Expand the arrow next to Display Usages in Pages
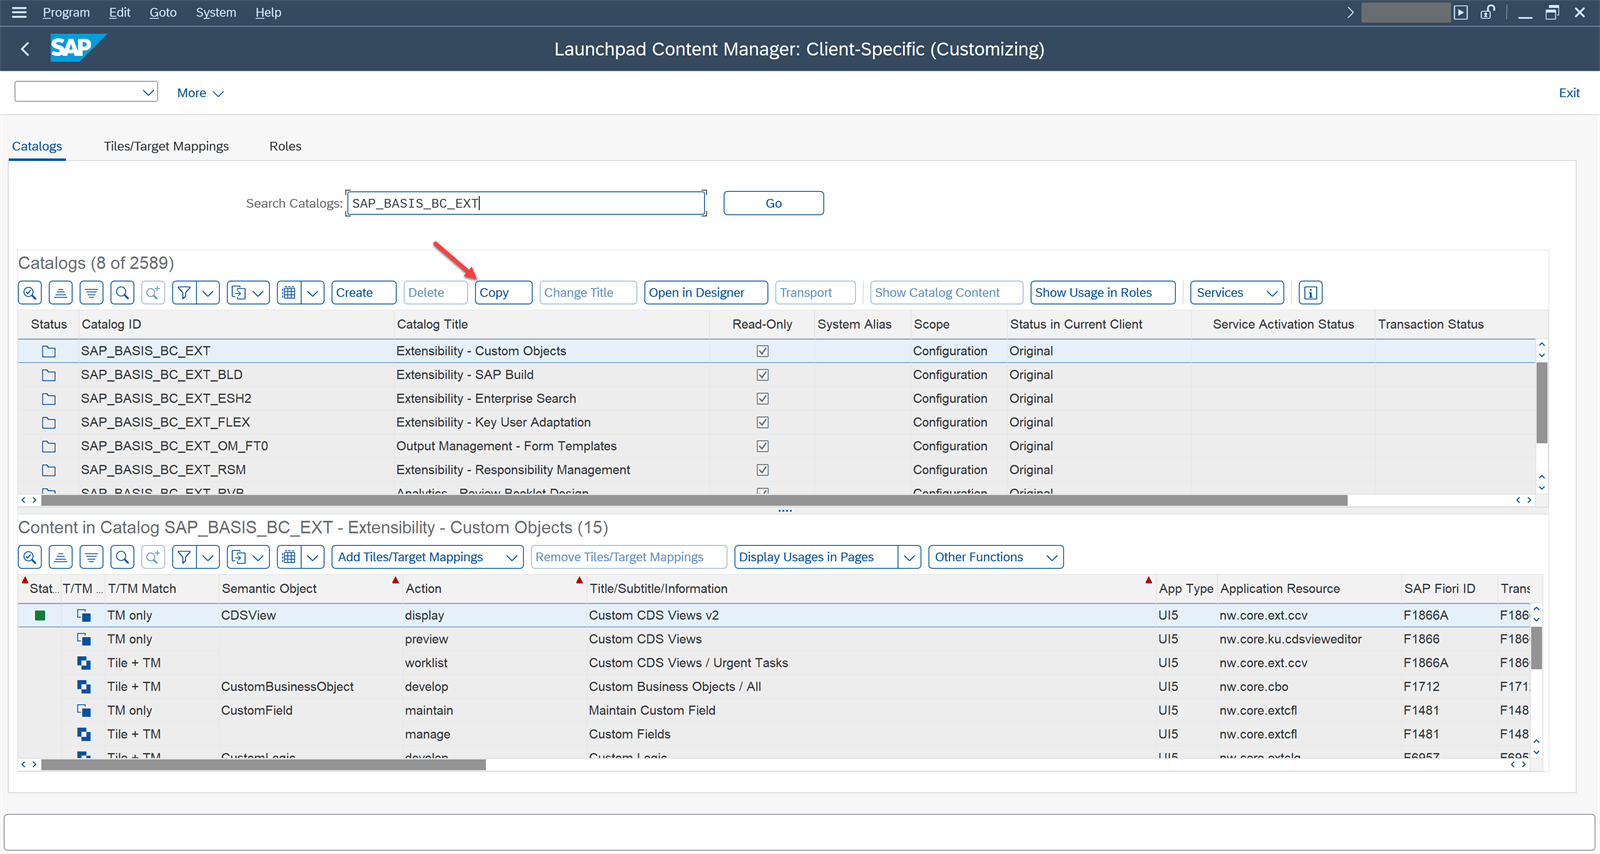 click(909, 557)
